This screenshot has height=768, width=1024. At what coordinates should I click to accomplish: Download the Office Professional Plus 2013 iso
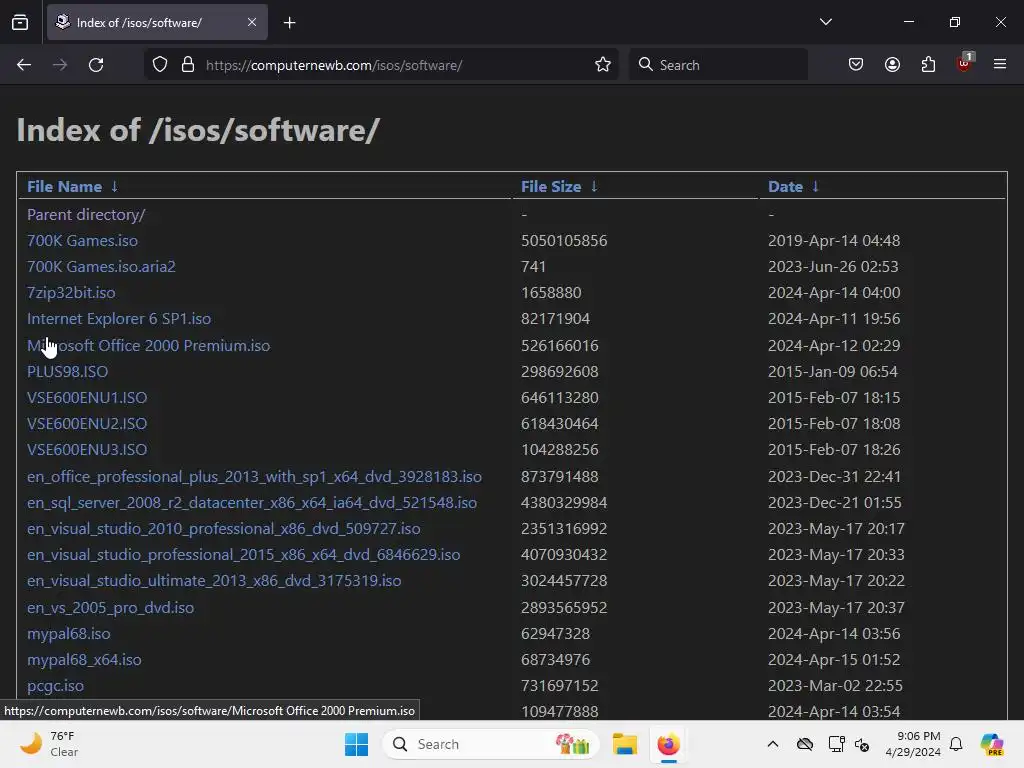point(254,477)
